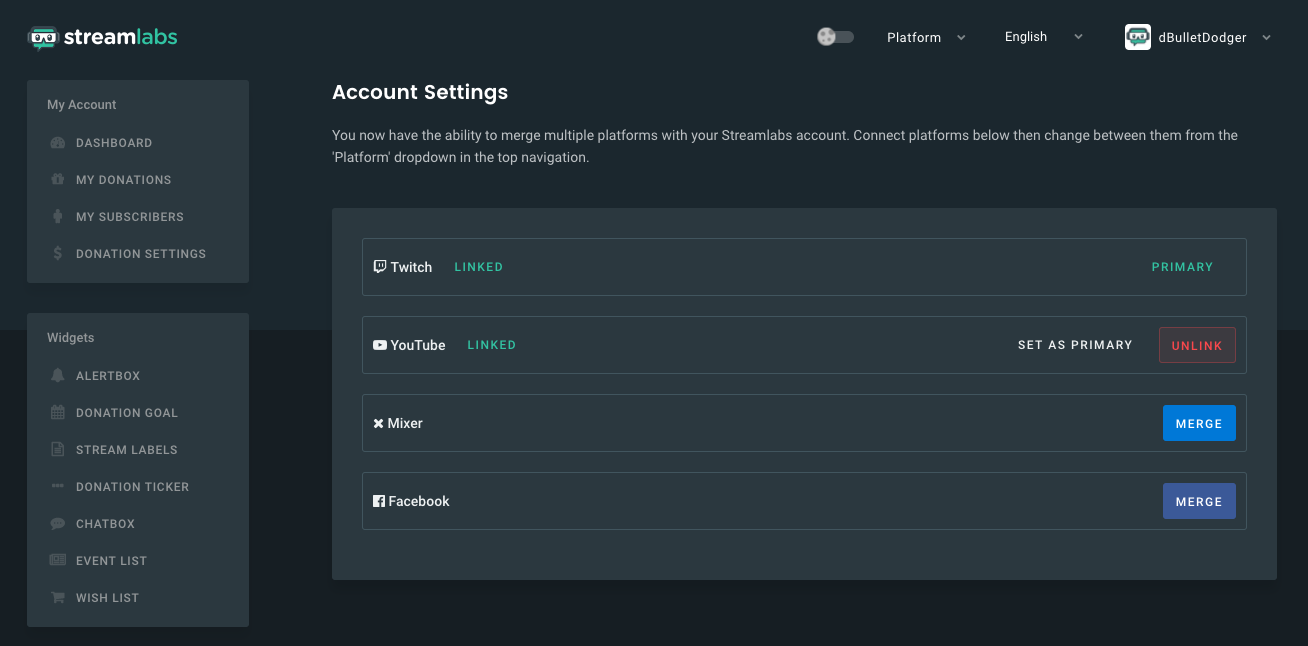
Task: Click the Streamlabs logo icon
Action: (x=43, y=38)
